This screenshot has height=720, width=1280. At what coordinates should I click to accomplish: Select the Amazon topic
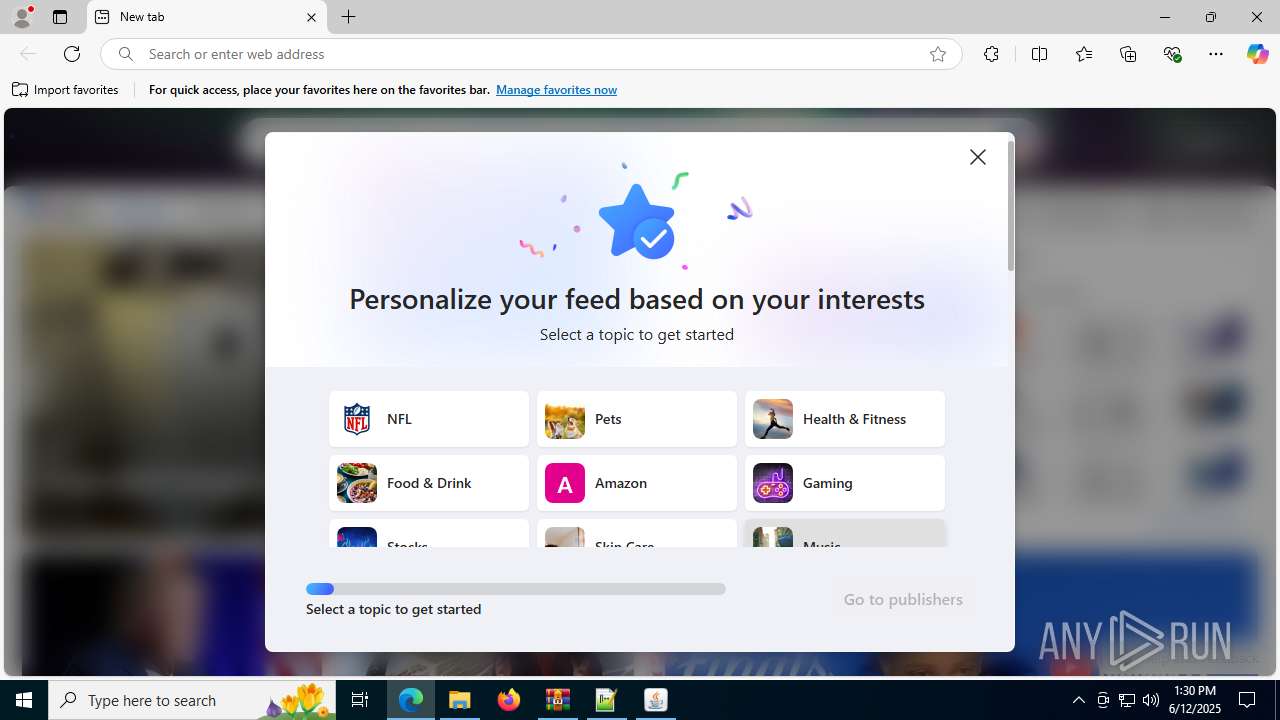tap(637, 483)
